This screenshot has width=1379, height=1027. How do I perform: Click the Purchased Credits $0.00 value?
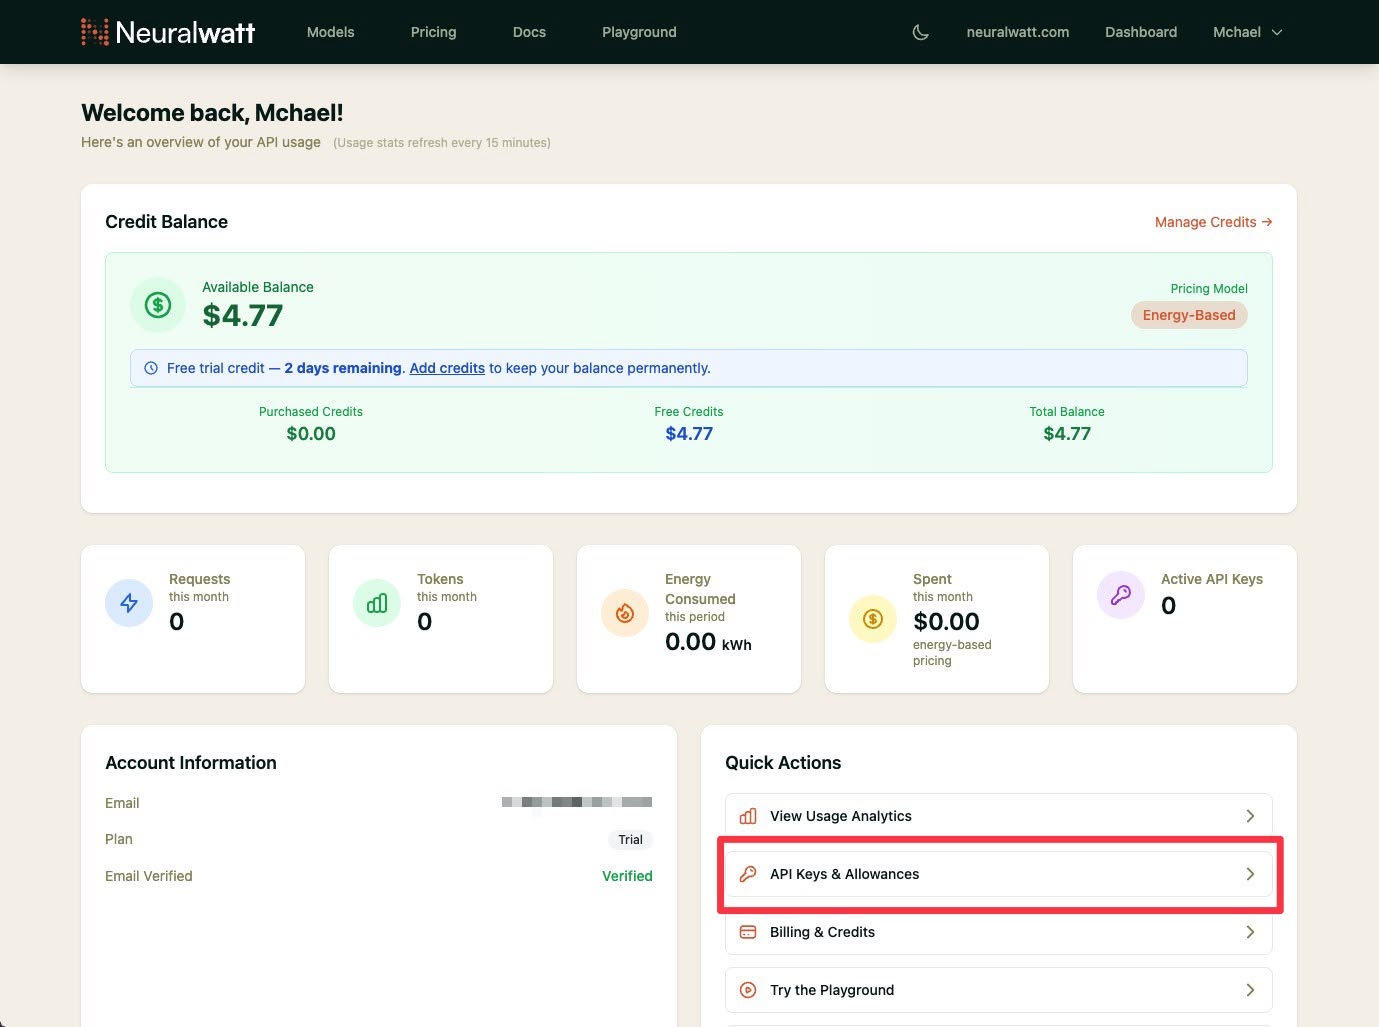(x=311, y=434)
